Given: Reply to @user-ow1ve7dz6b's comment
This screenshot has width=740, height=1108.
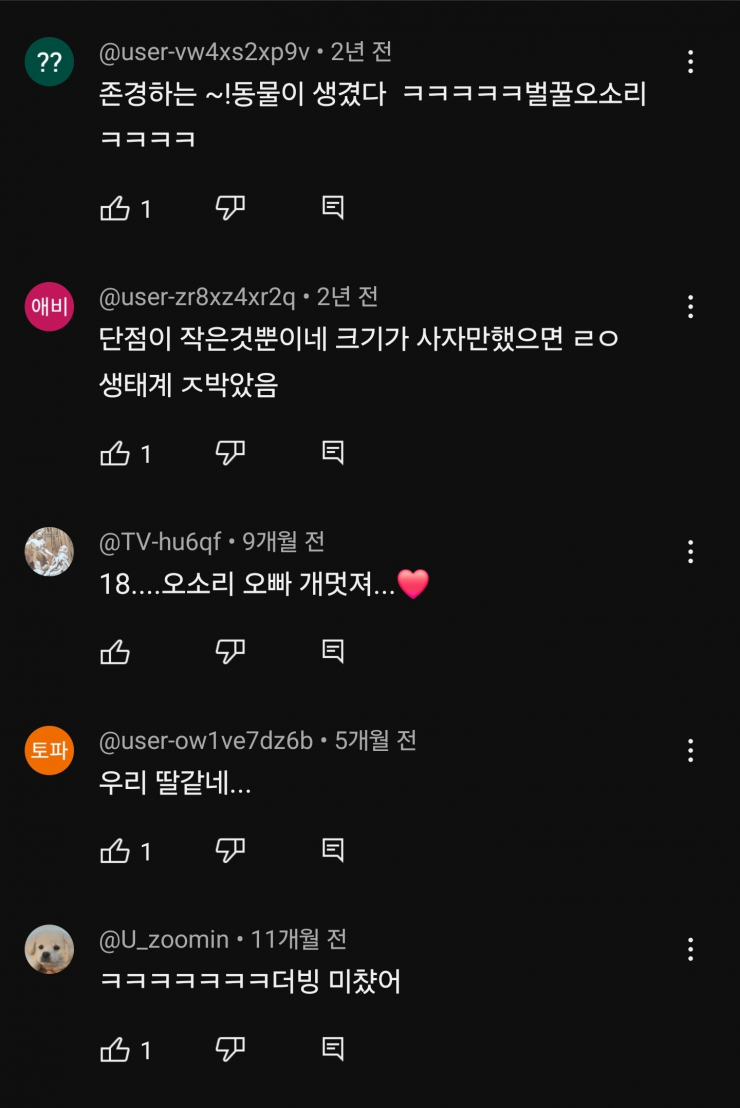Looking at the screenshot, I should pyautogui.click(x=332, y=849).
